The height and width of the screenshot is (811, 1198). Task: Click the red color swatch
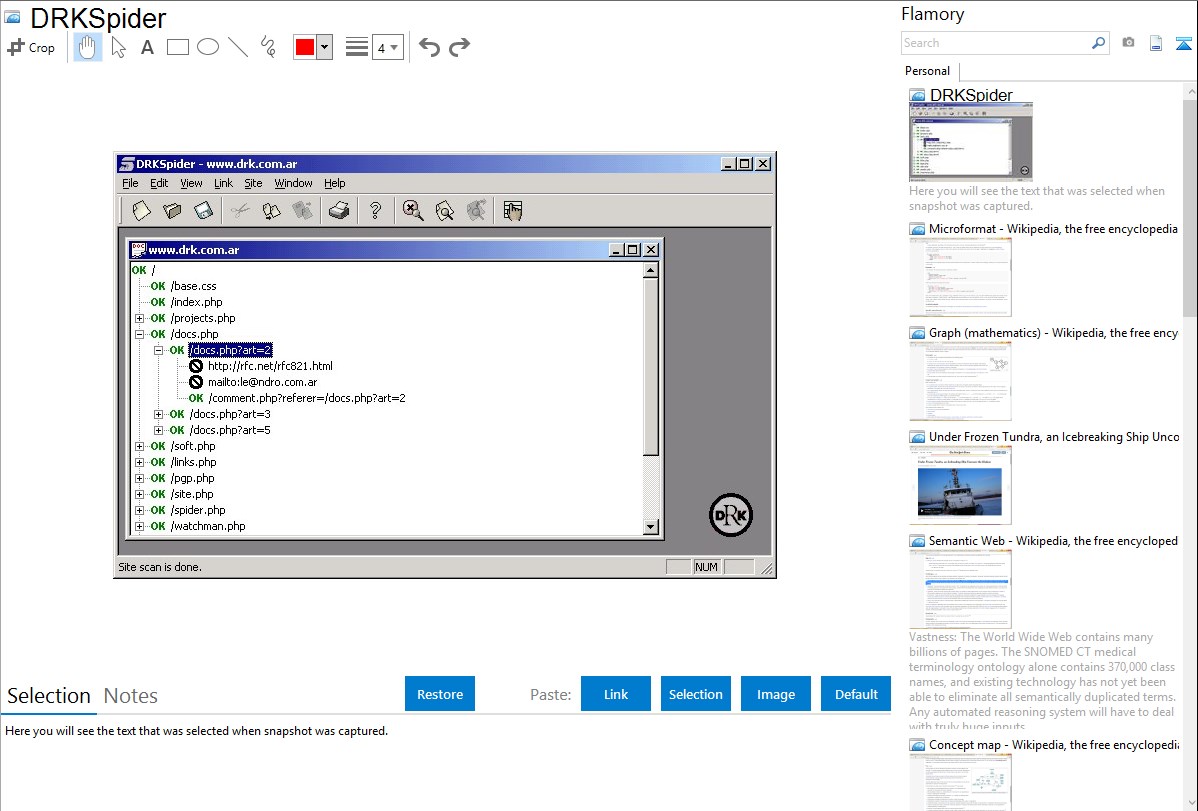coord(305,47)
